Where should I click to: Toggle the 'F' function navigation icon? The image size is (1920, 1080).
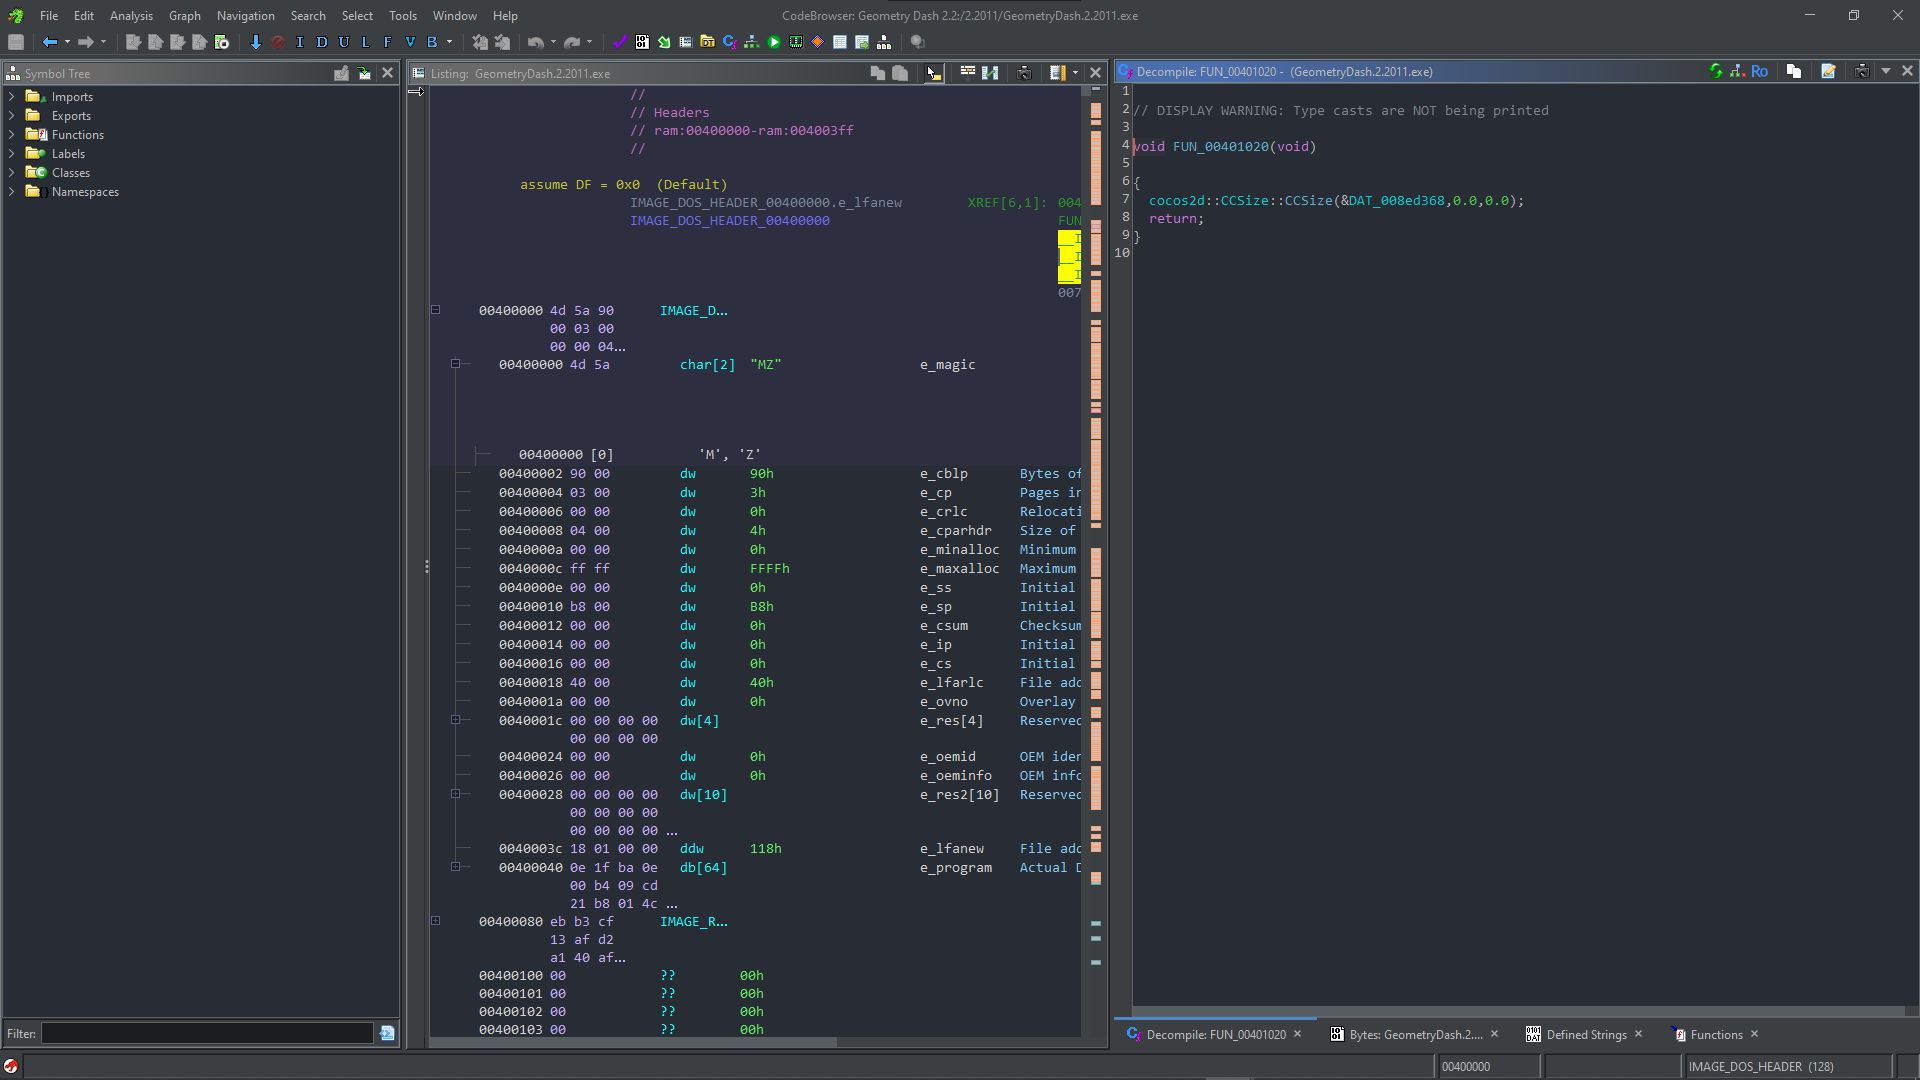388,42
